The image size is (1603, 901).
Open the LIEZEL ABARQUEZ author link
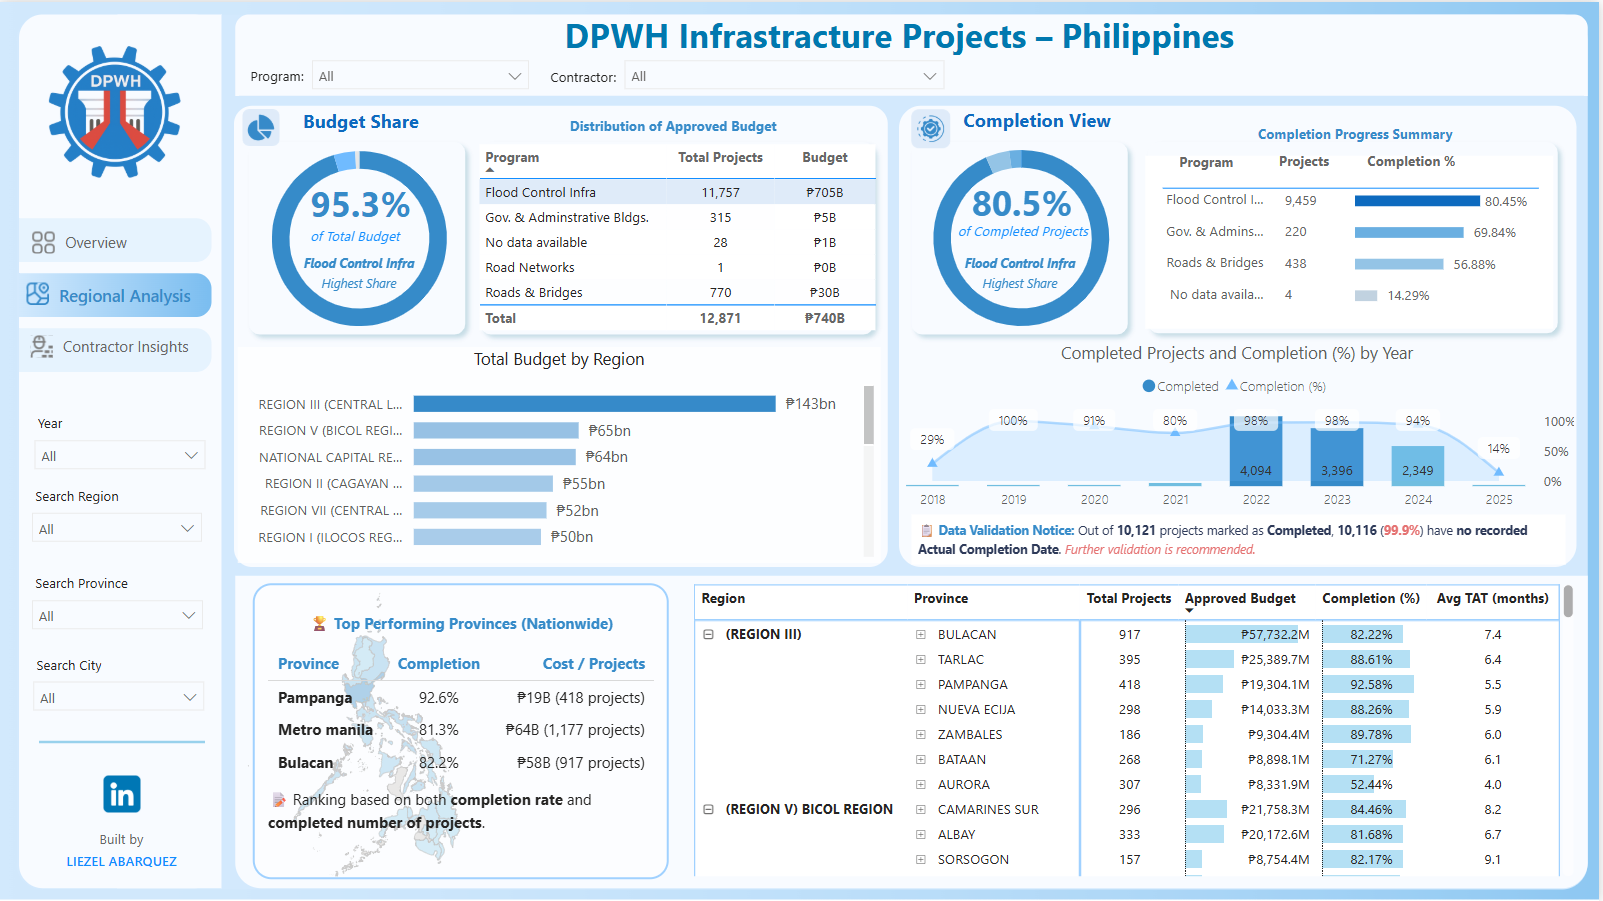[122, 861]
